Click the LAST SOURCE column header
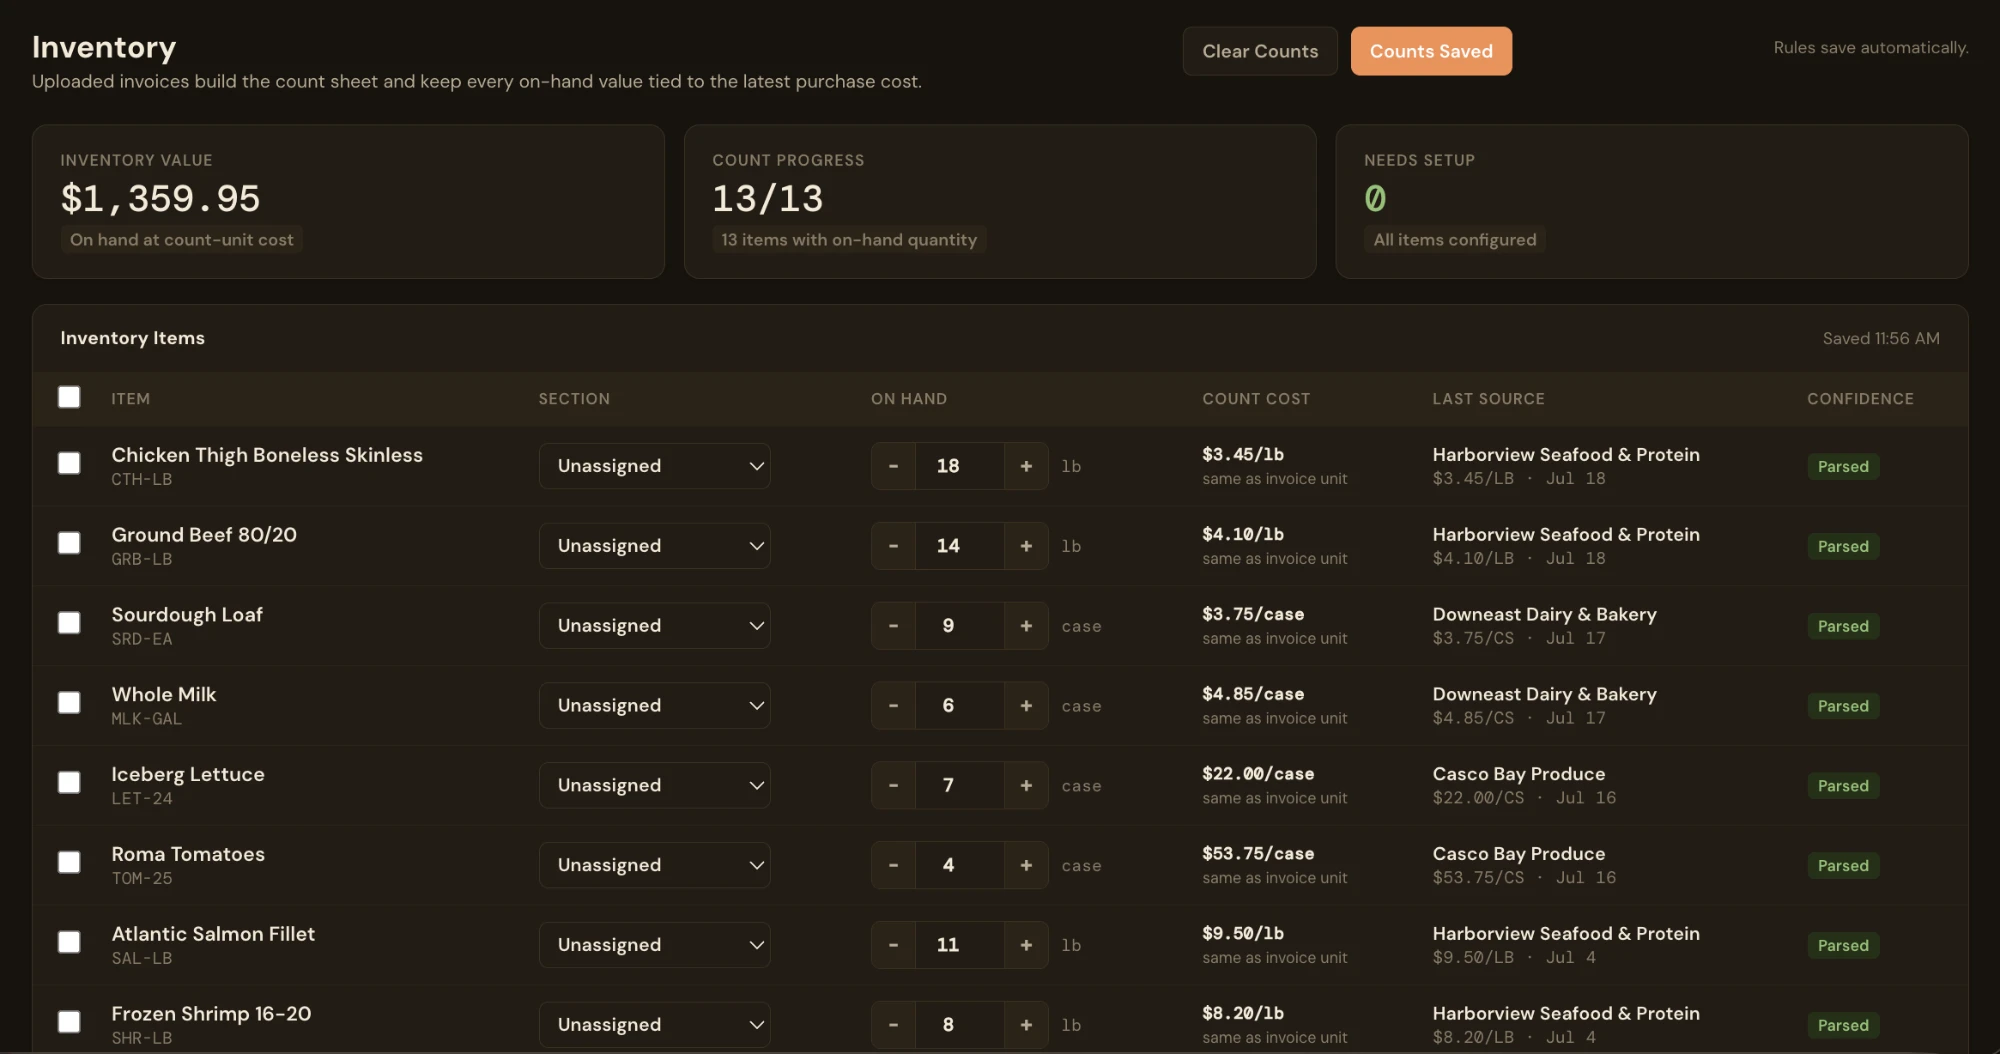 coord(1488,399)
